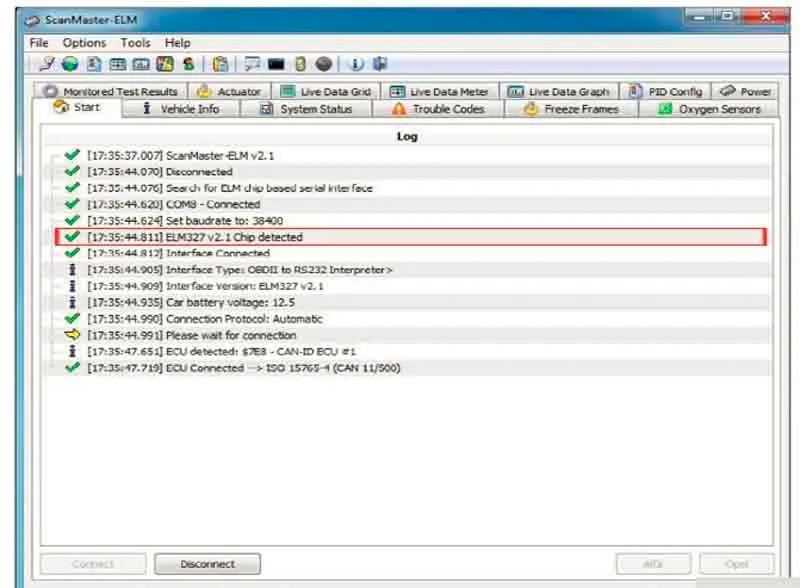Click the blue info toolbar icon

tap(356, 64)
